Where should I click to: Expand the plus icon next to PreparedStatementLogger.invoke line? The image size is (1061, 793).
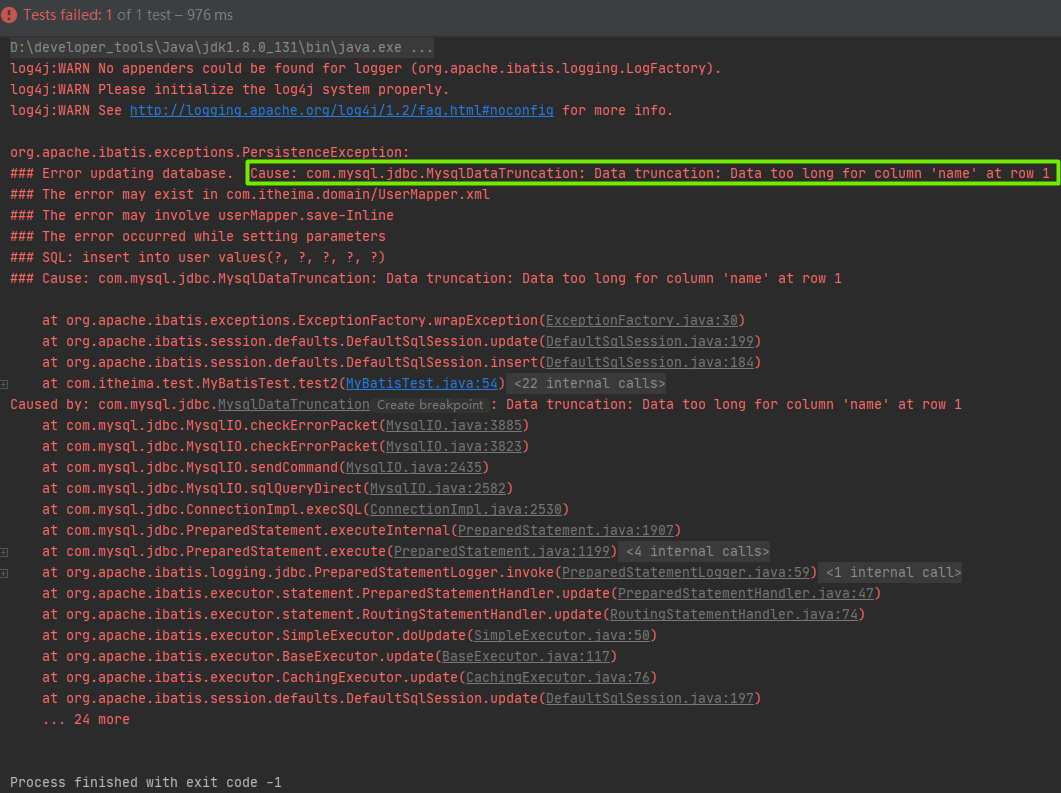click(6, 572)
